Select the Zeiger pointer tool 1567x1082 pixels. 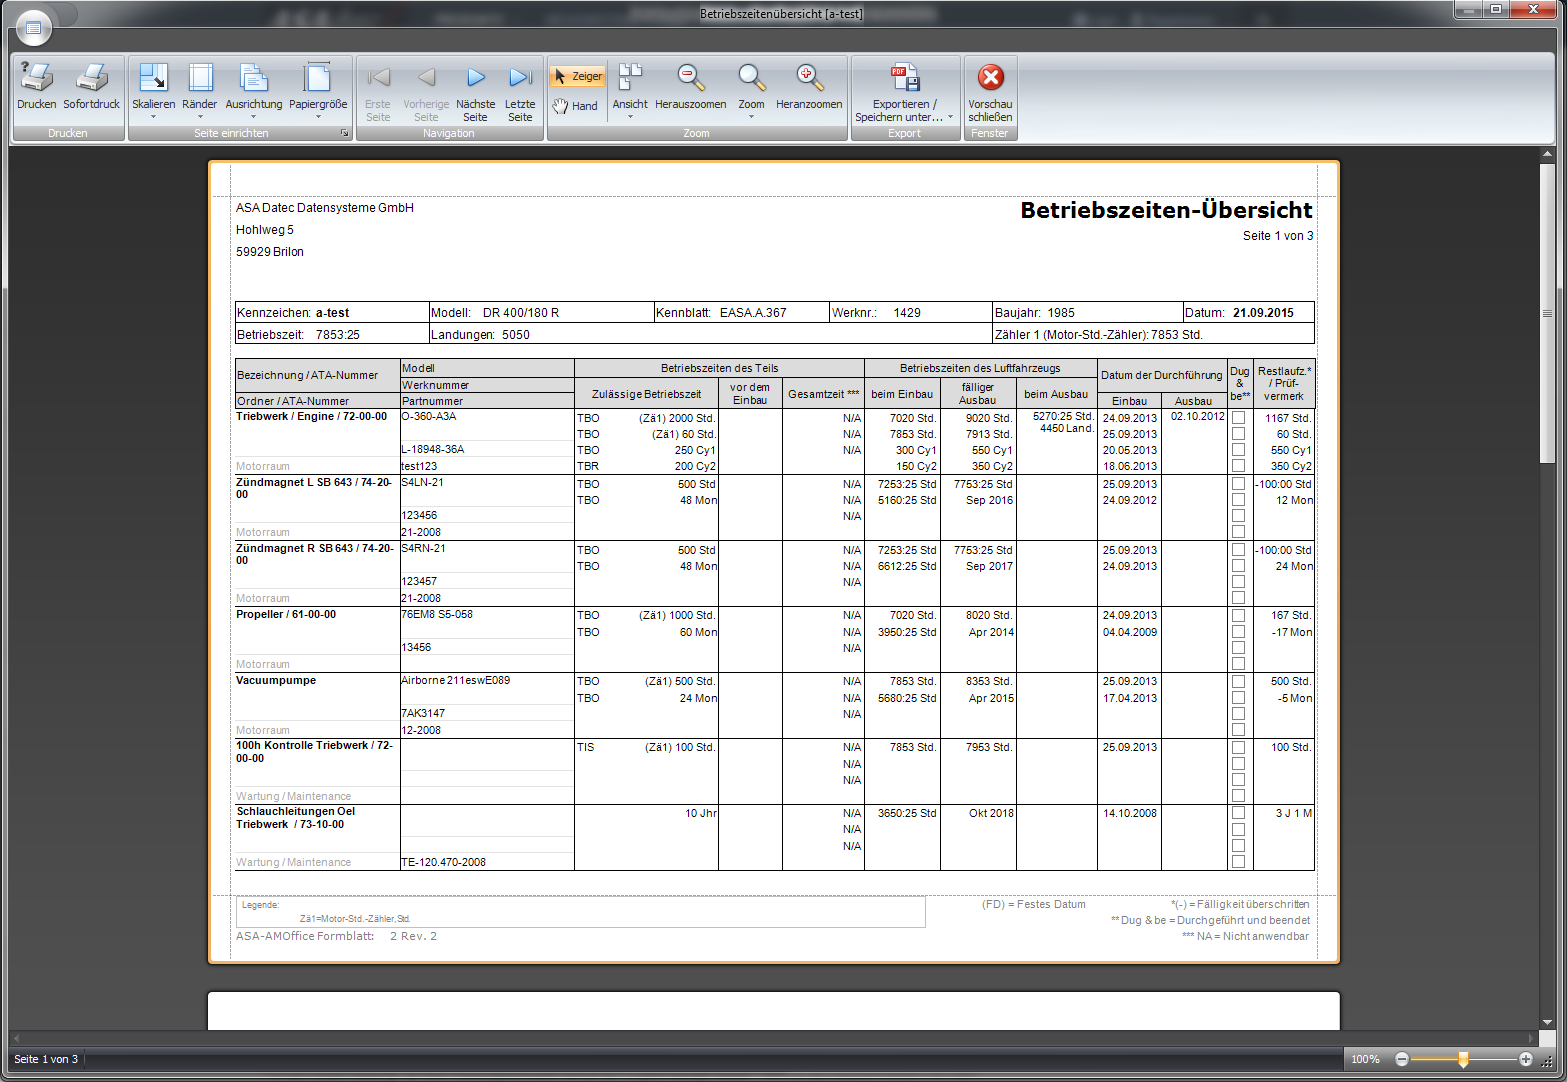pyautogui.click(x=578, y=76)
